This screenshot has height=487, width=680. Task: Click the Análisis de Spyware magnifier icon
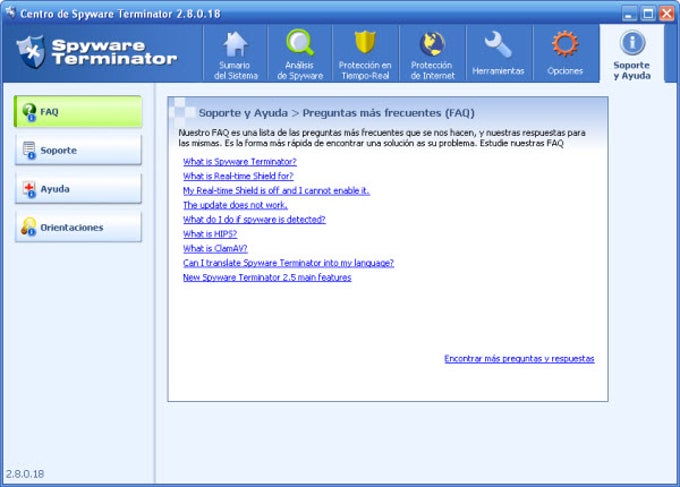coord(300,43)
